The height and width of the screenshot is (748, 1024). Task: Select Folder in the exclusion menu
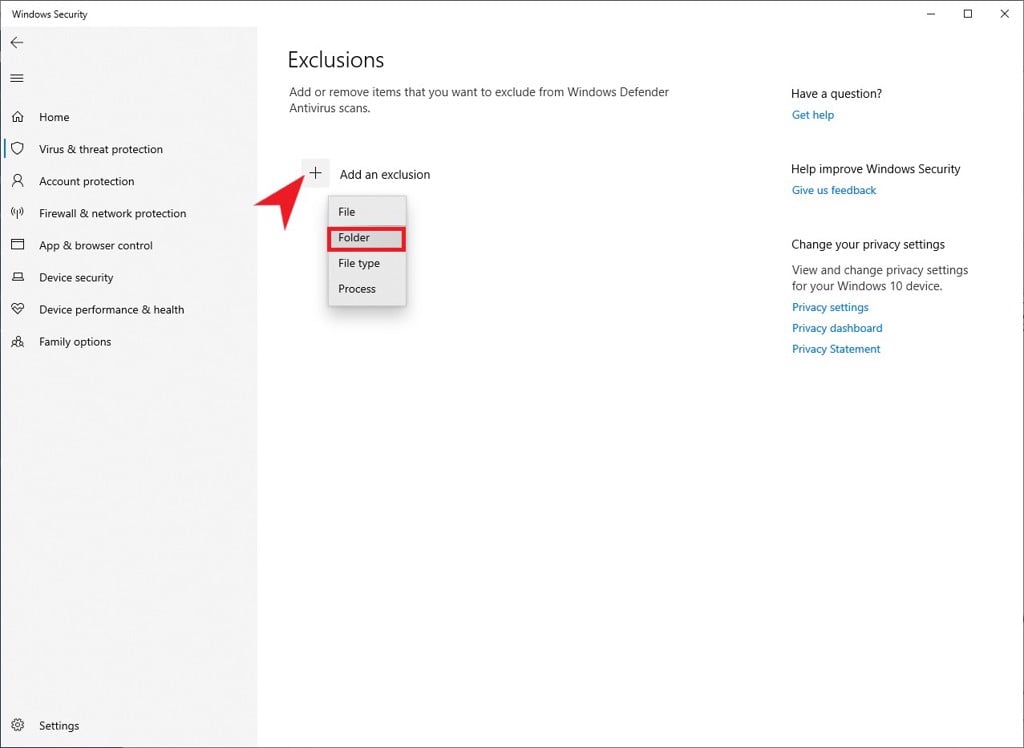pos(367,238)
